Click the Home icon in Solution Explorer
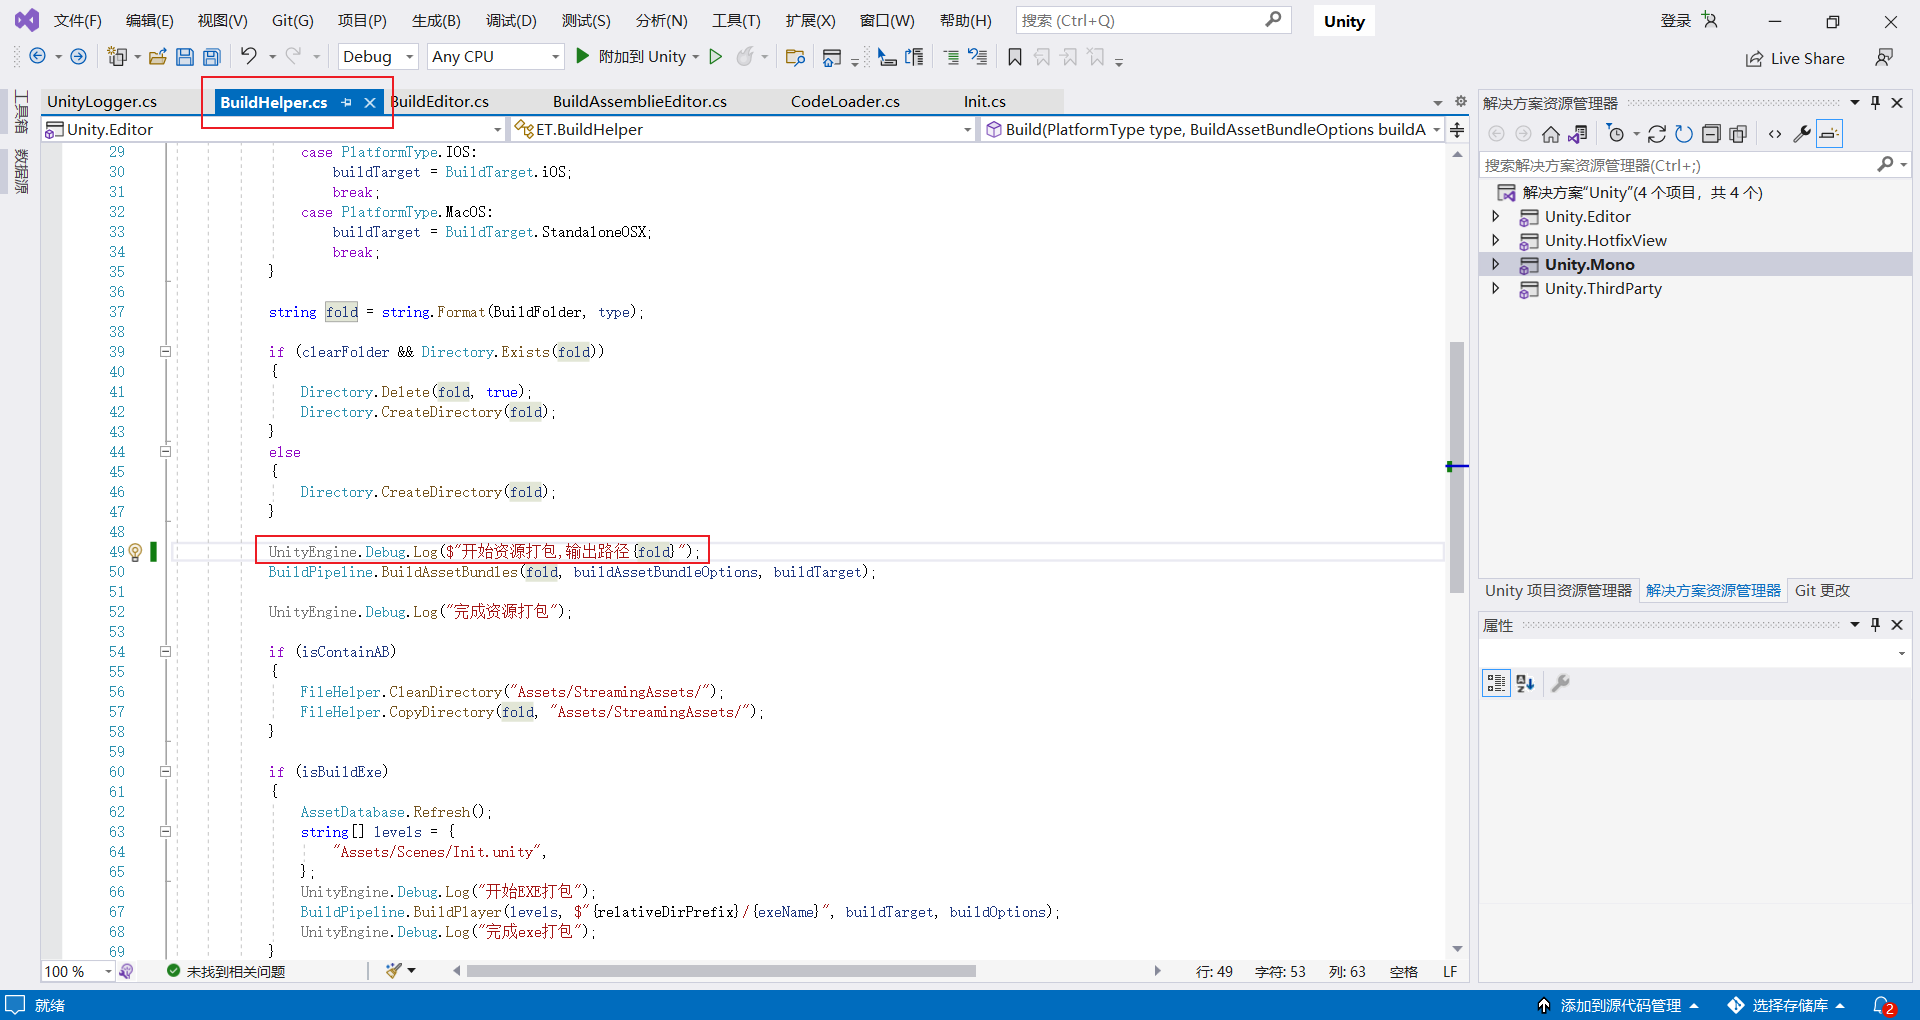 [1549, 134]
